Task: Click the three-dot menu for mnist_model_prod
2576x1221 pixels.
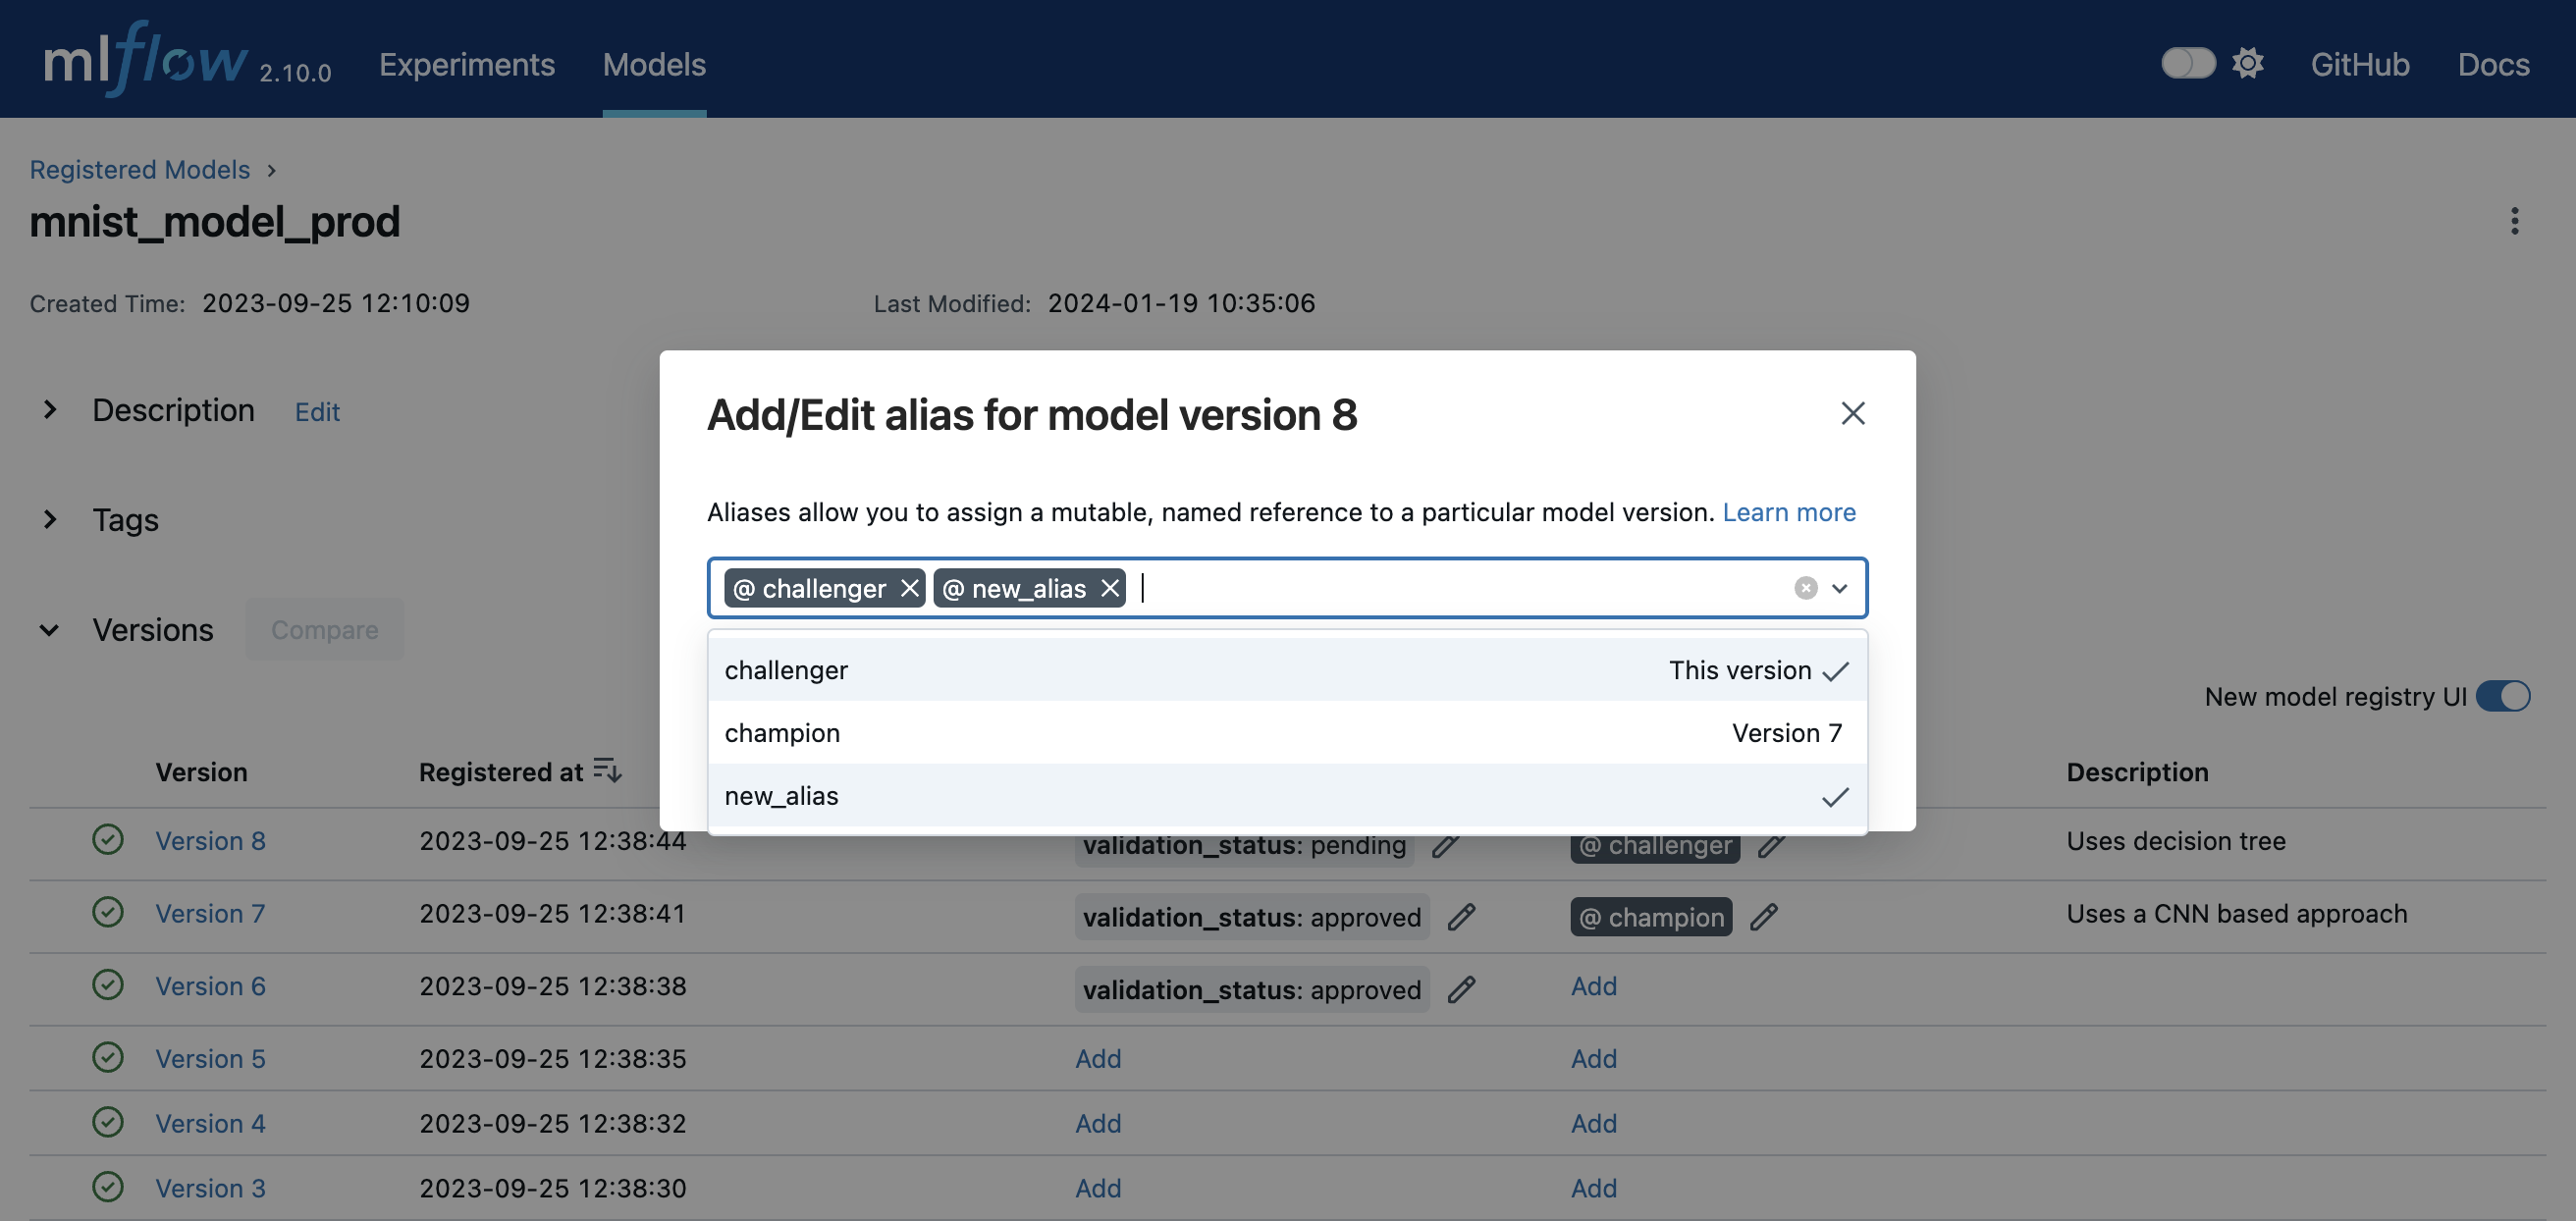Action: (2515, 222)
